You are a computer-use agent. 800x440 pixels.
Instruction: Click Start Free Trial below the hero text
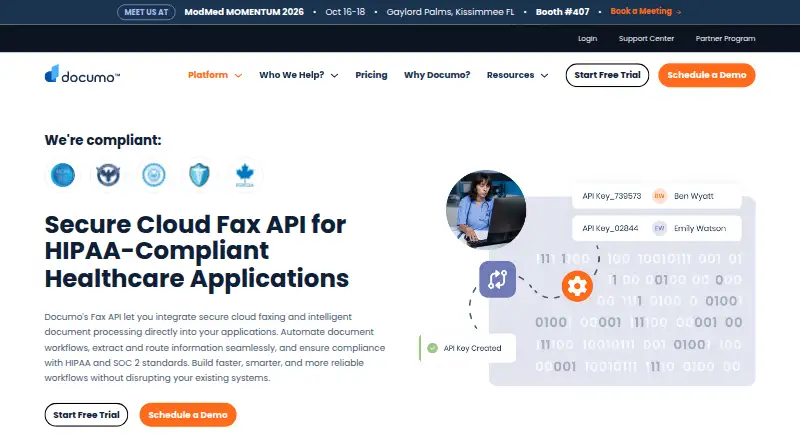[x=86, y=414]
